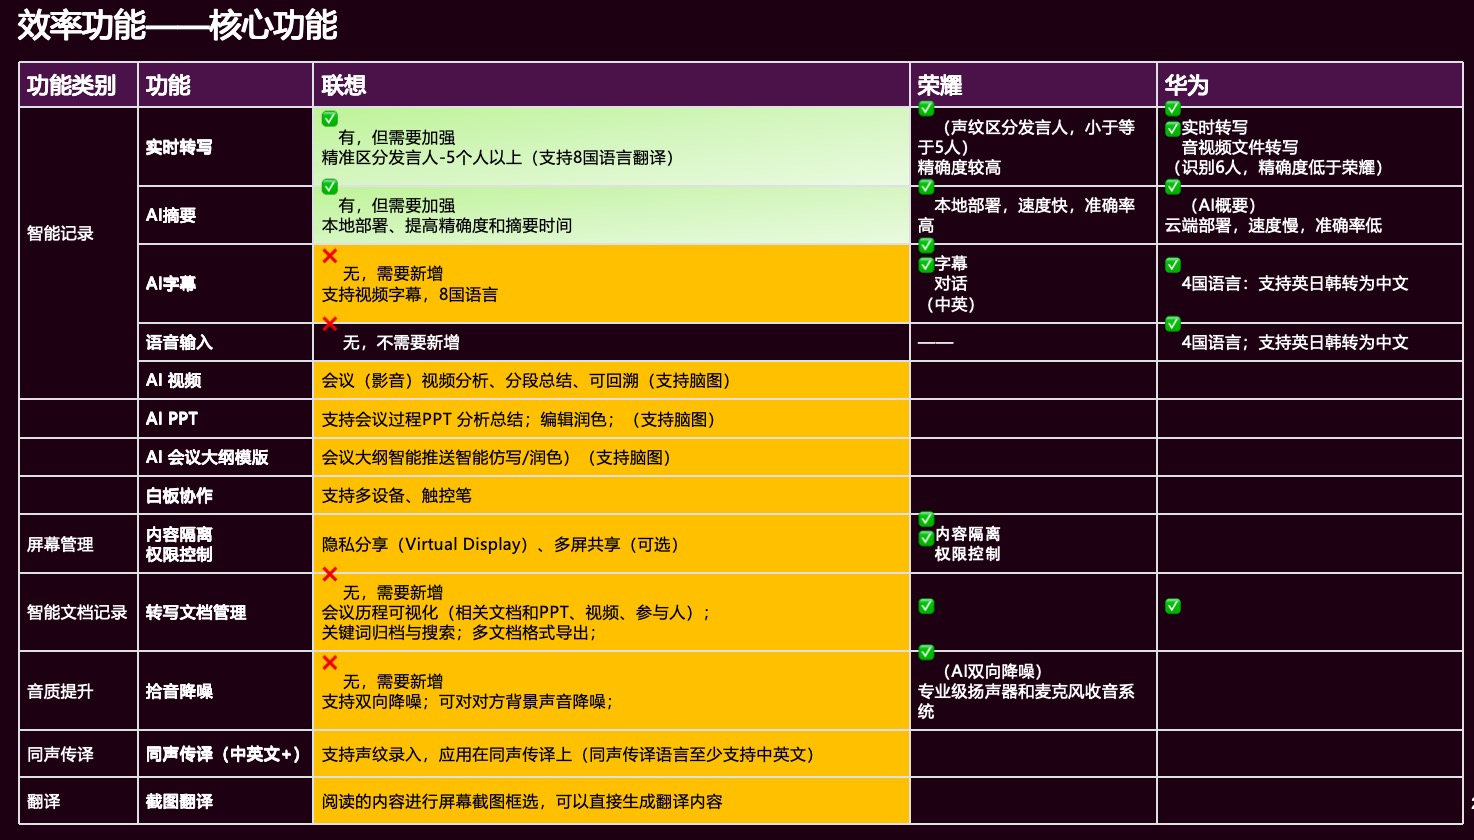1474x840 pixels.
Task: Select the 功能 column header
Action: tap(225, 85)
